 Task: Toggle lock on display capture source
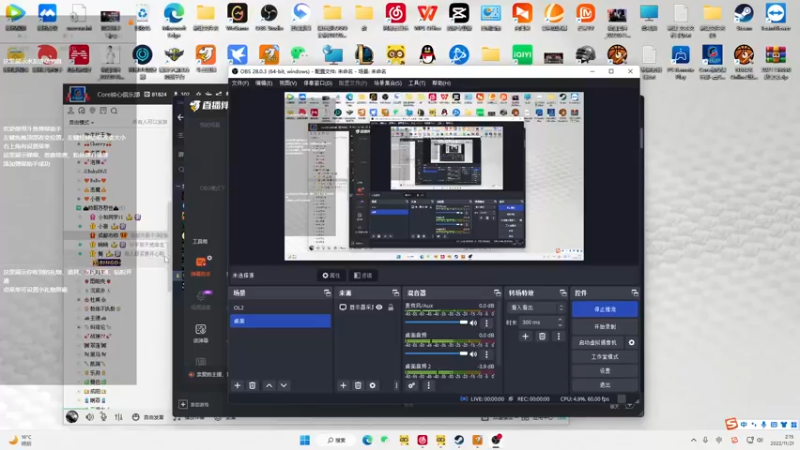point(391,307)
